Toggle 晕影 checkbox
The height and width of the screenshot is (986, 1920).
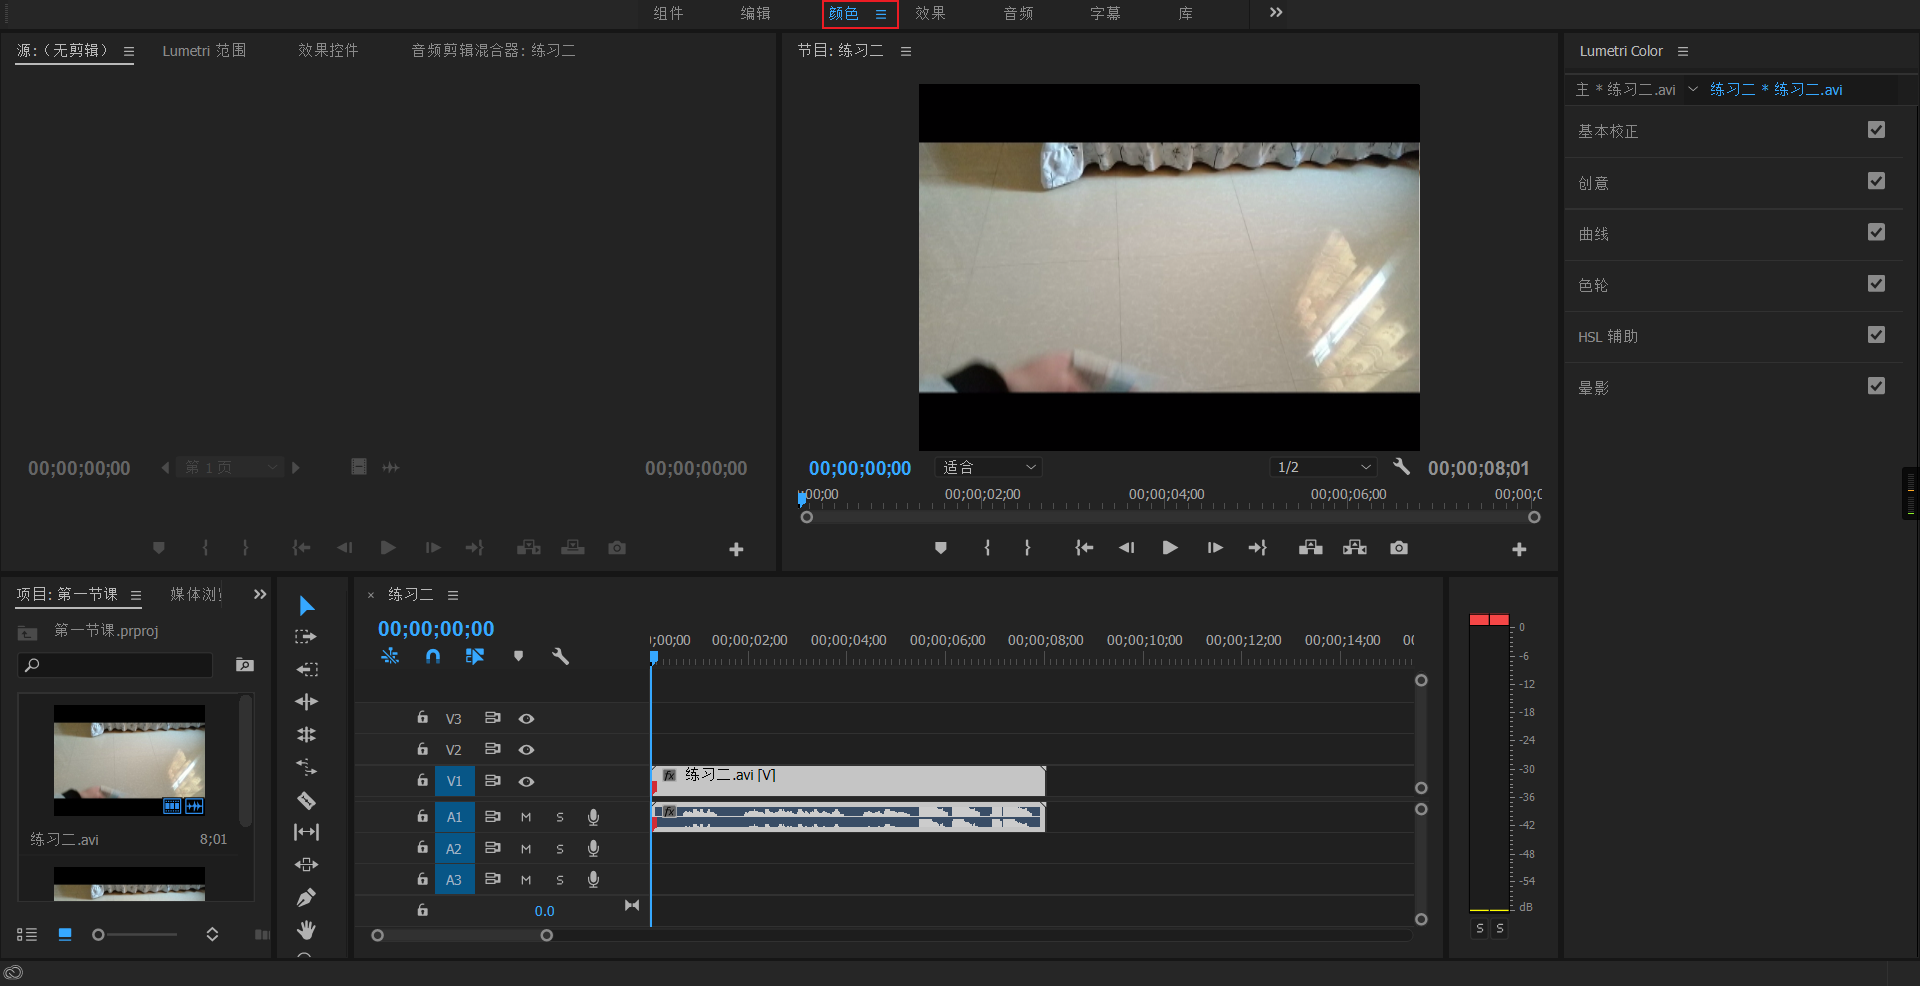pyautogui.click(x=1876, y=386)
